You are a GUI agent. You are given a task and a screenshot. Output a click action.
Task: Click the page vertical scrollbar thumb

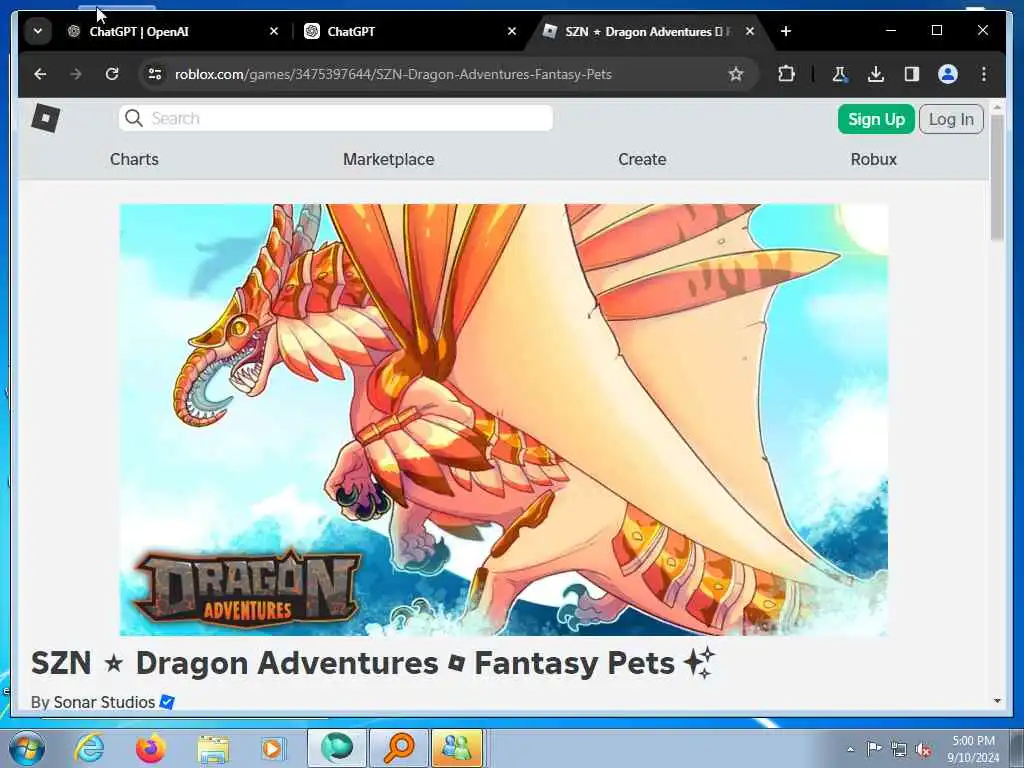coord(997,178)
